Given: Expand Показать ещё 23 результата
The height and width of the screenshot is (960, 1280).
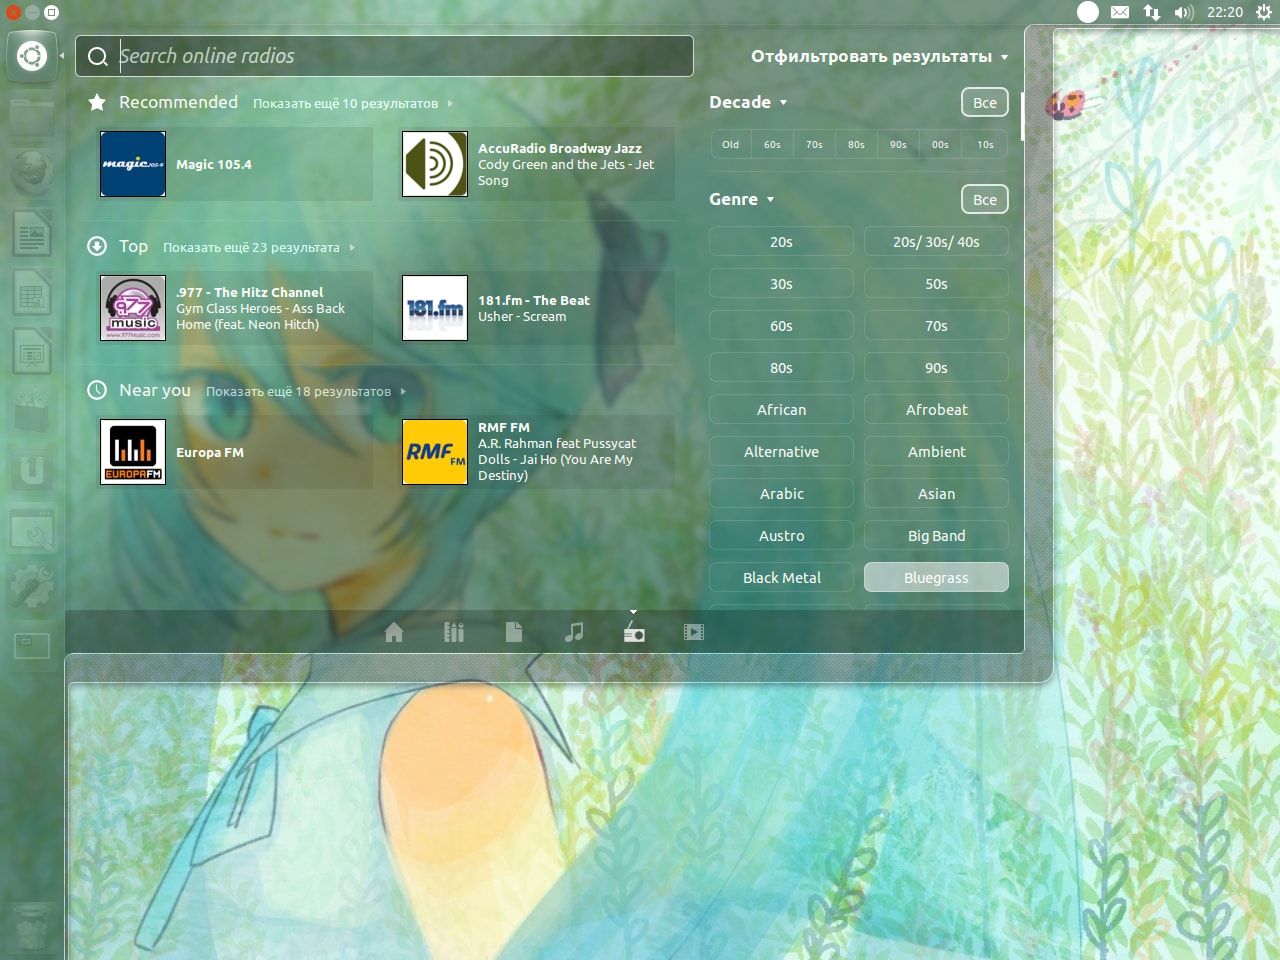Looking at the screenshot, I should (259, 247).
